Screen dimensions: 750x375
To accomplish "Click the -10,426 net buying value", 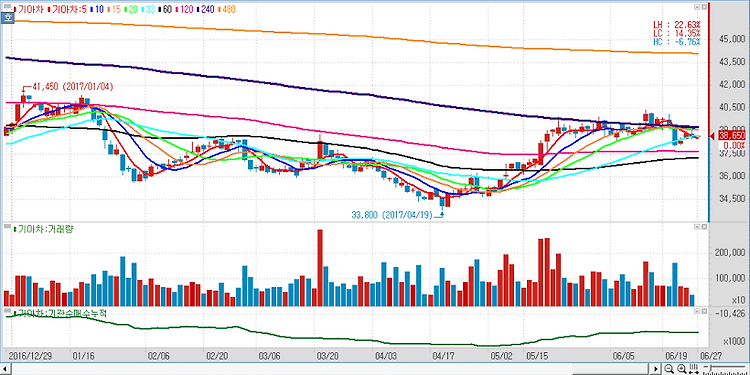I will coord(729,314).
